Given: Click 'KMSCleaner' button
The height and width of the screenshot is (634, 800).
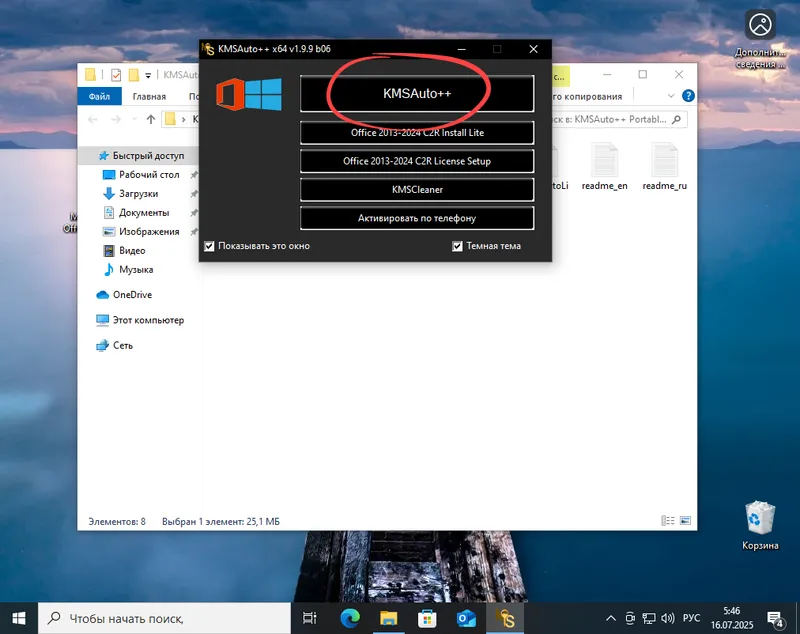Looking at the screenshot, I should tap(416, 188).
